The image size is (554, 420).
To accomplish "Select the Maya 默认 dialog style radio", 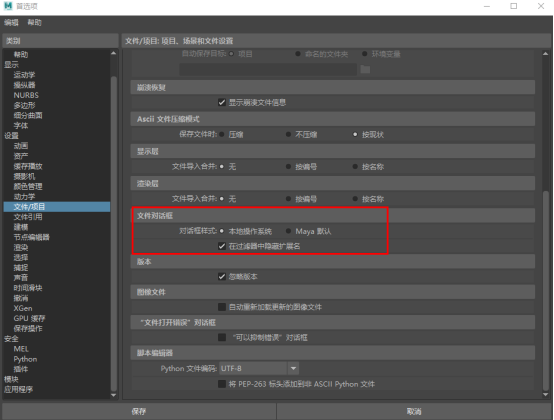I will coord(288,231).
